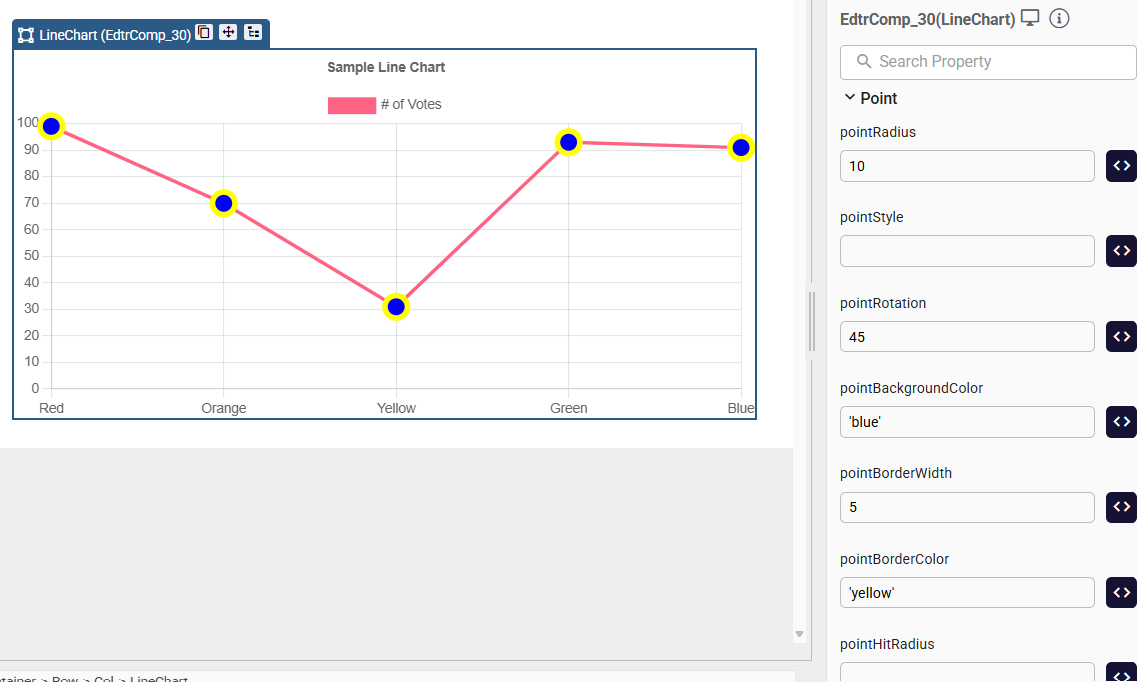The image size is (1137, 682).
Task: Click the component tree icon on LineChart tab
Action: click(253, 33)
